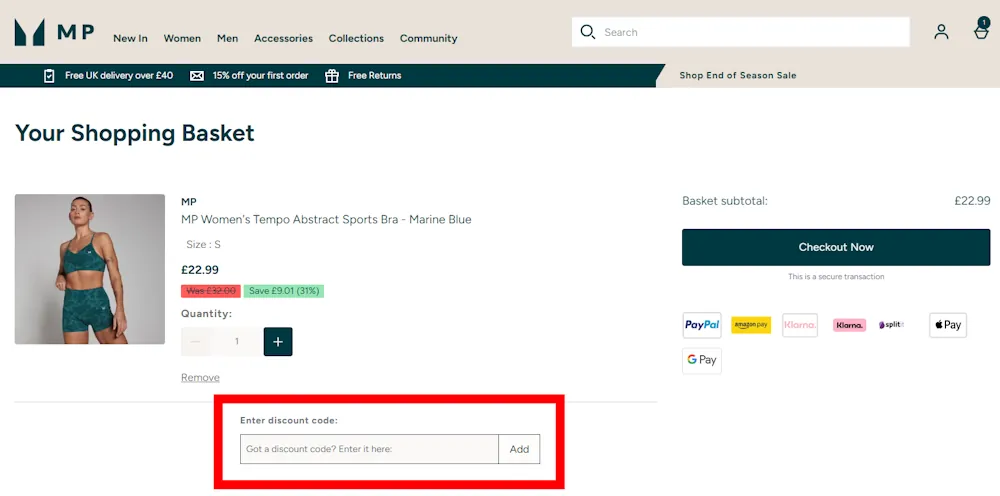Select the pink Klarna payment icon
Screen dimensions: 1000x496
(x=849, y=325)
